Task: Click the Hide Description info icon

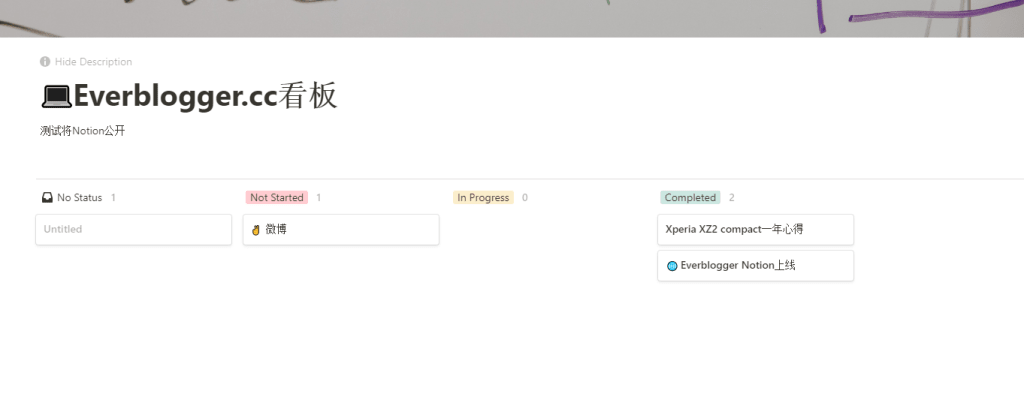Action: pos(44,61)
